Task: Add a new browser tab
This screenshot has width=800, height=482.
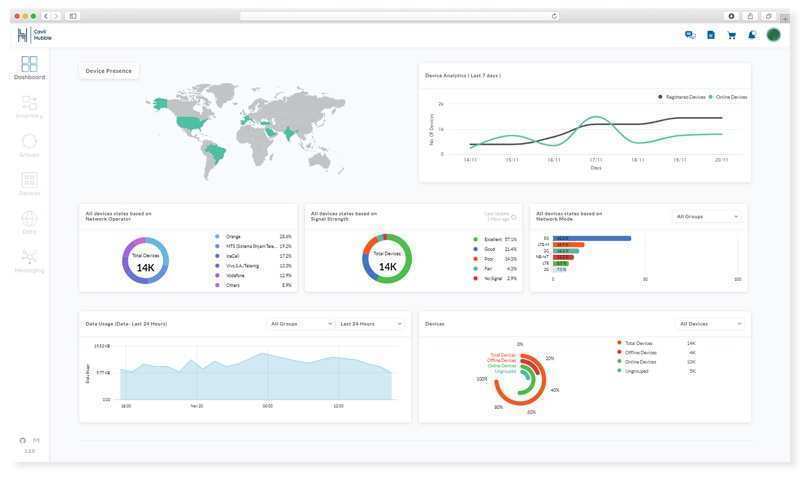Action: [786, 17]
